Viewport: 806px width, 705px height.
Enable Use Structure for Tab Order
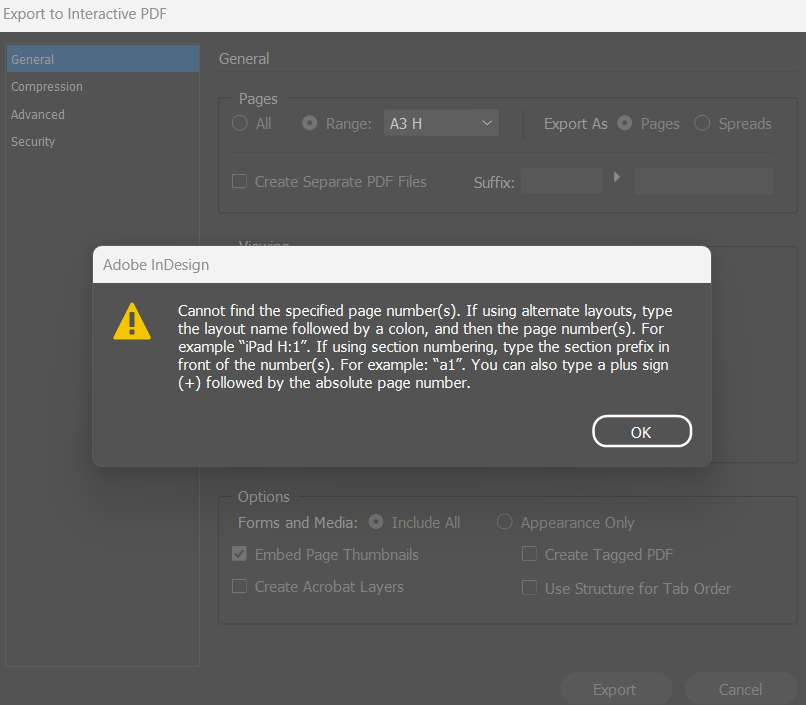point(529,587)
